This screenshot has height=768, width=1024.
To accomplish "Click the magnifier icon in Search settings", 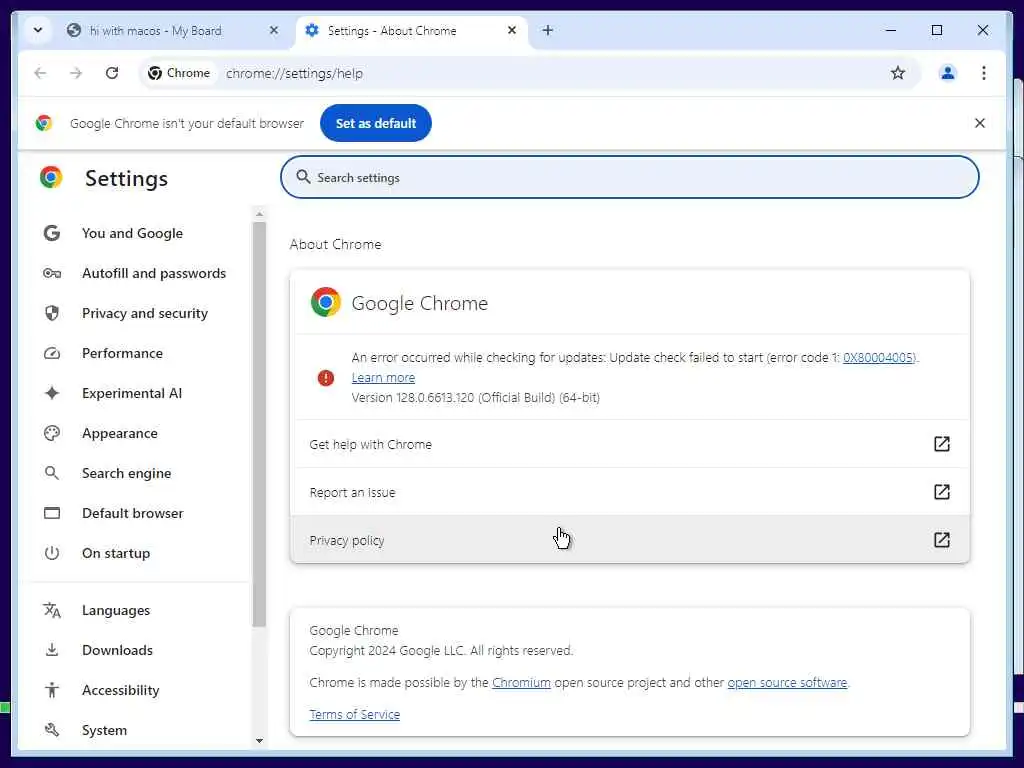I will pos(303,177).
